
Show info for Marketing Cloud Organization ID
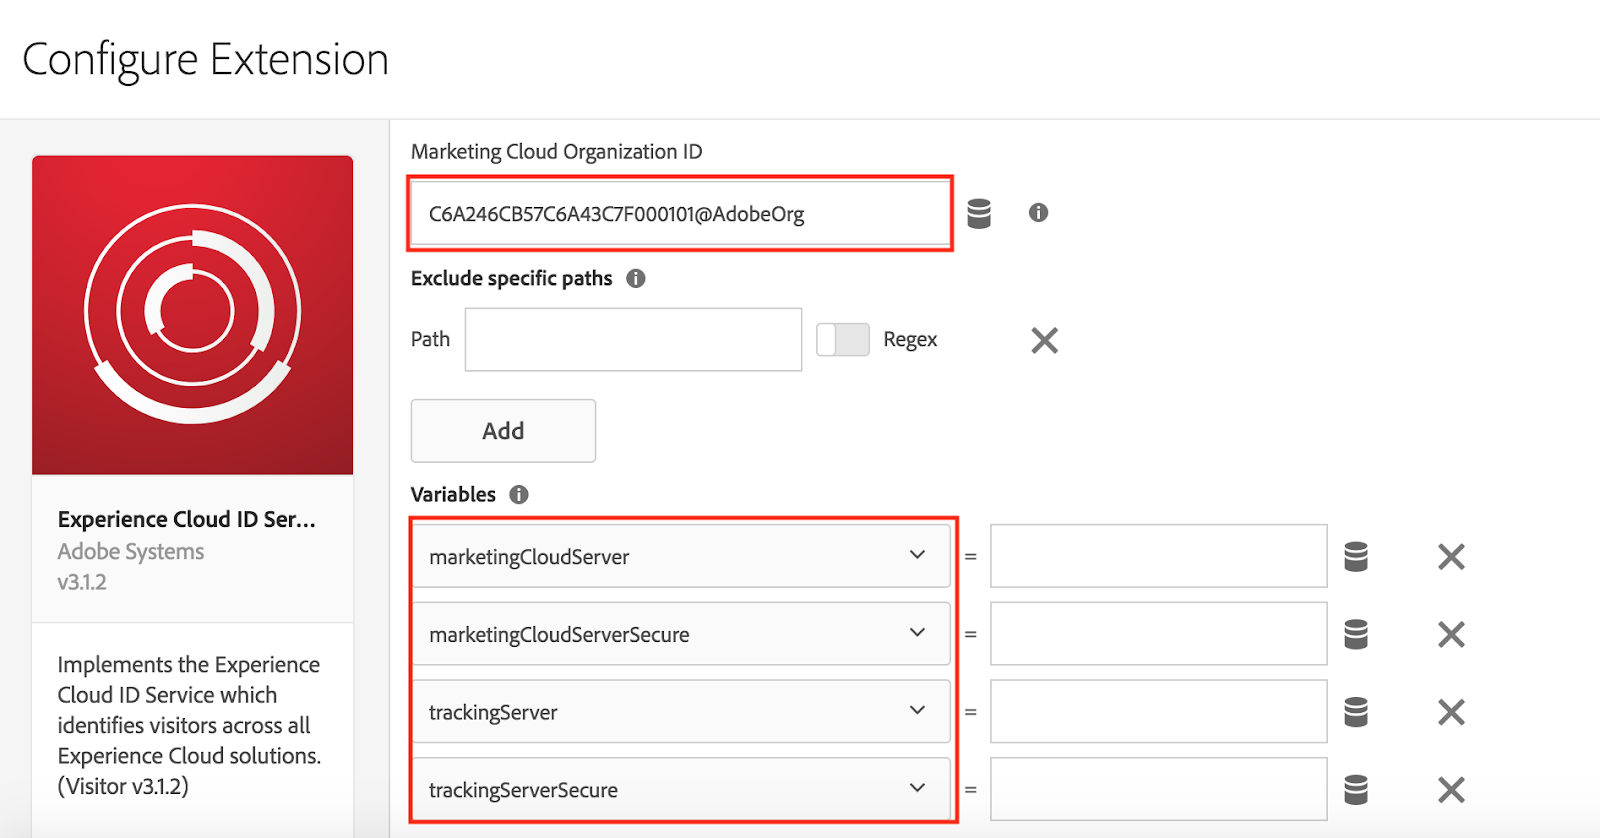point(1039,212)
